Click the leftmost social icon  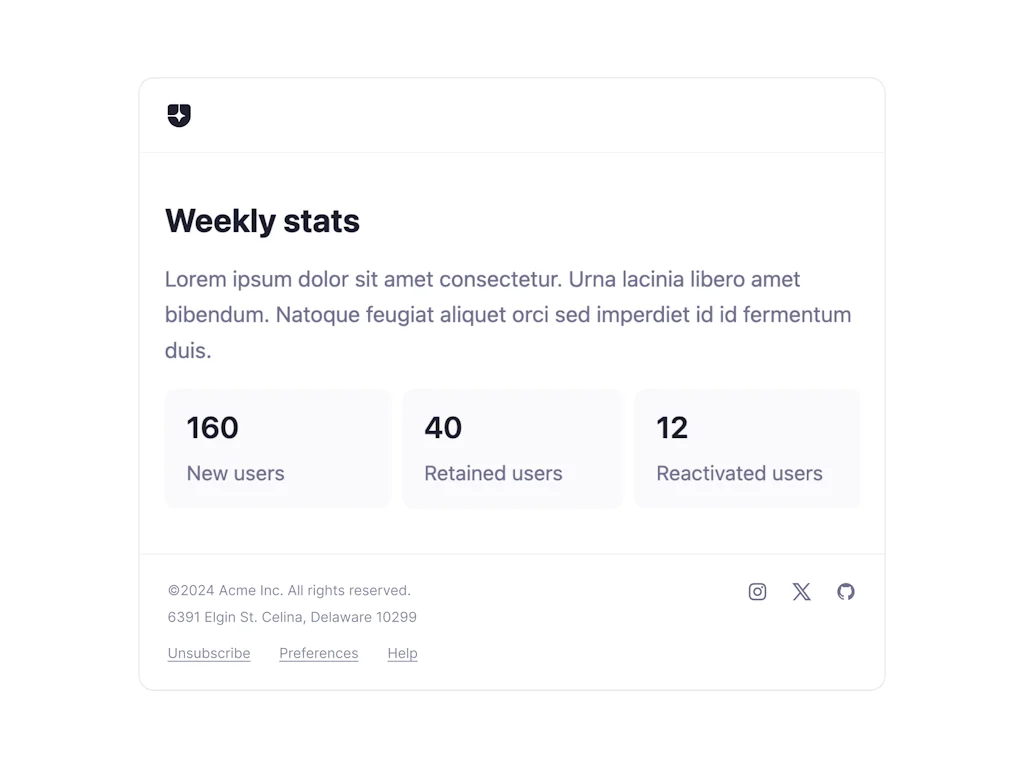(757, 591)
